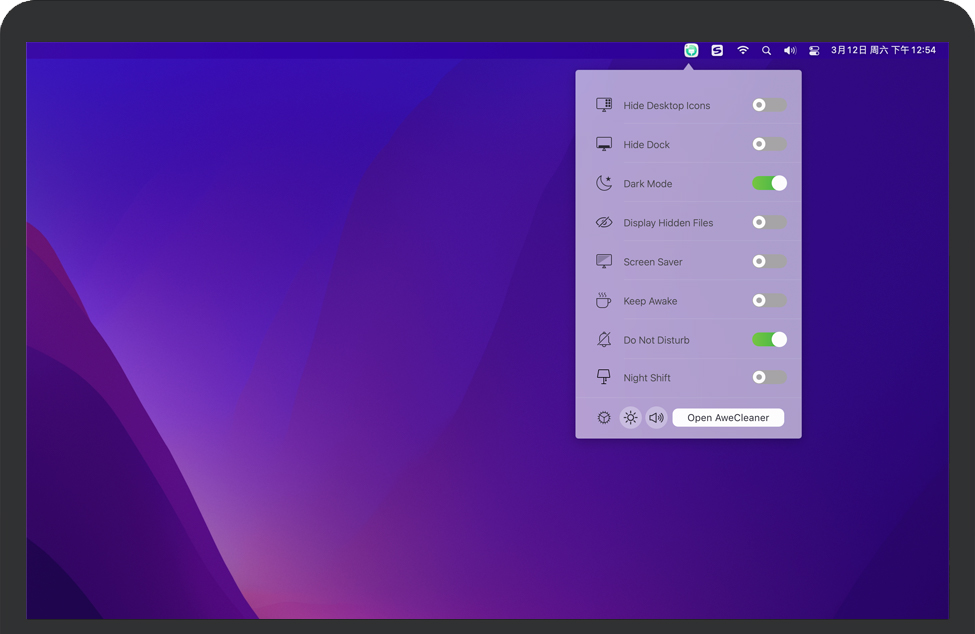Click the white S icon in menu bar
Image resolution: width=975 pixels, height=634 pixels.
click(717, 50)
